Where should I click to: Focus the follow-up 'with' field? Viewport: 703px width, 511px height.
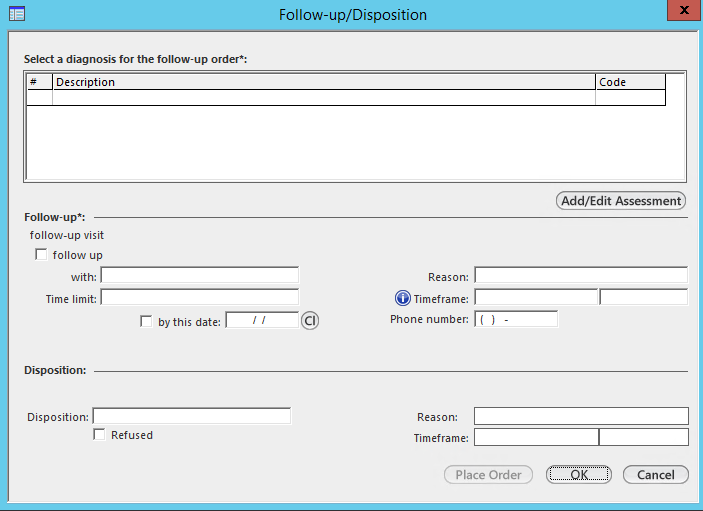point(200,275)
